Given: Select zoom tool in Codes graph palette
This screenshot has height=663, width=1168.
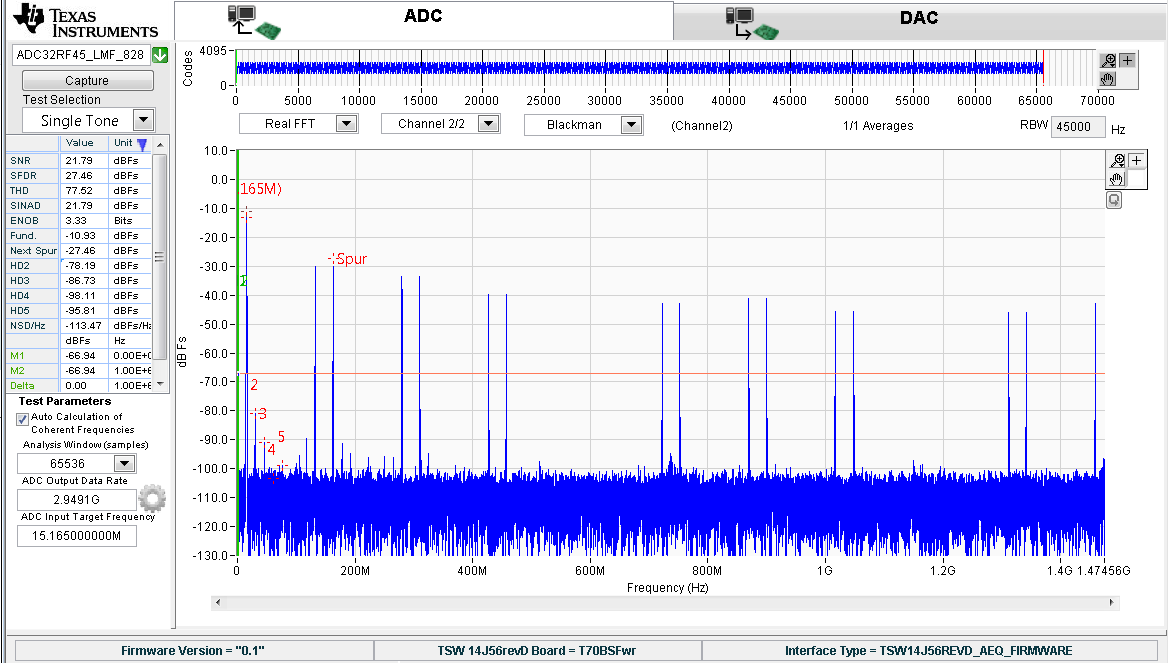Looking at the screenshot, I should pyautogui.click(x=1108, y=60).
